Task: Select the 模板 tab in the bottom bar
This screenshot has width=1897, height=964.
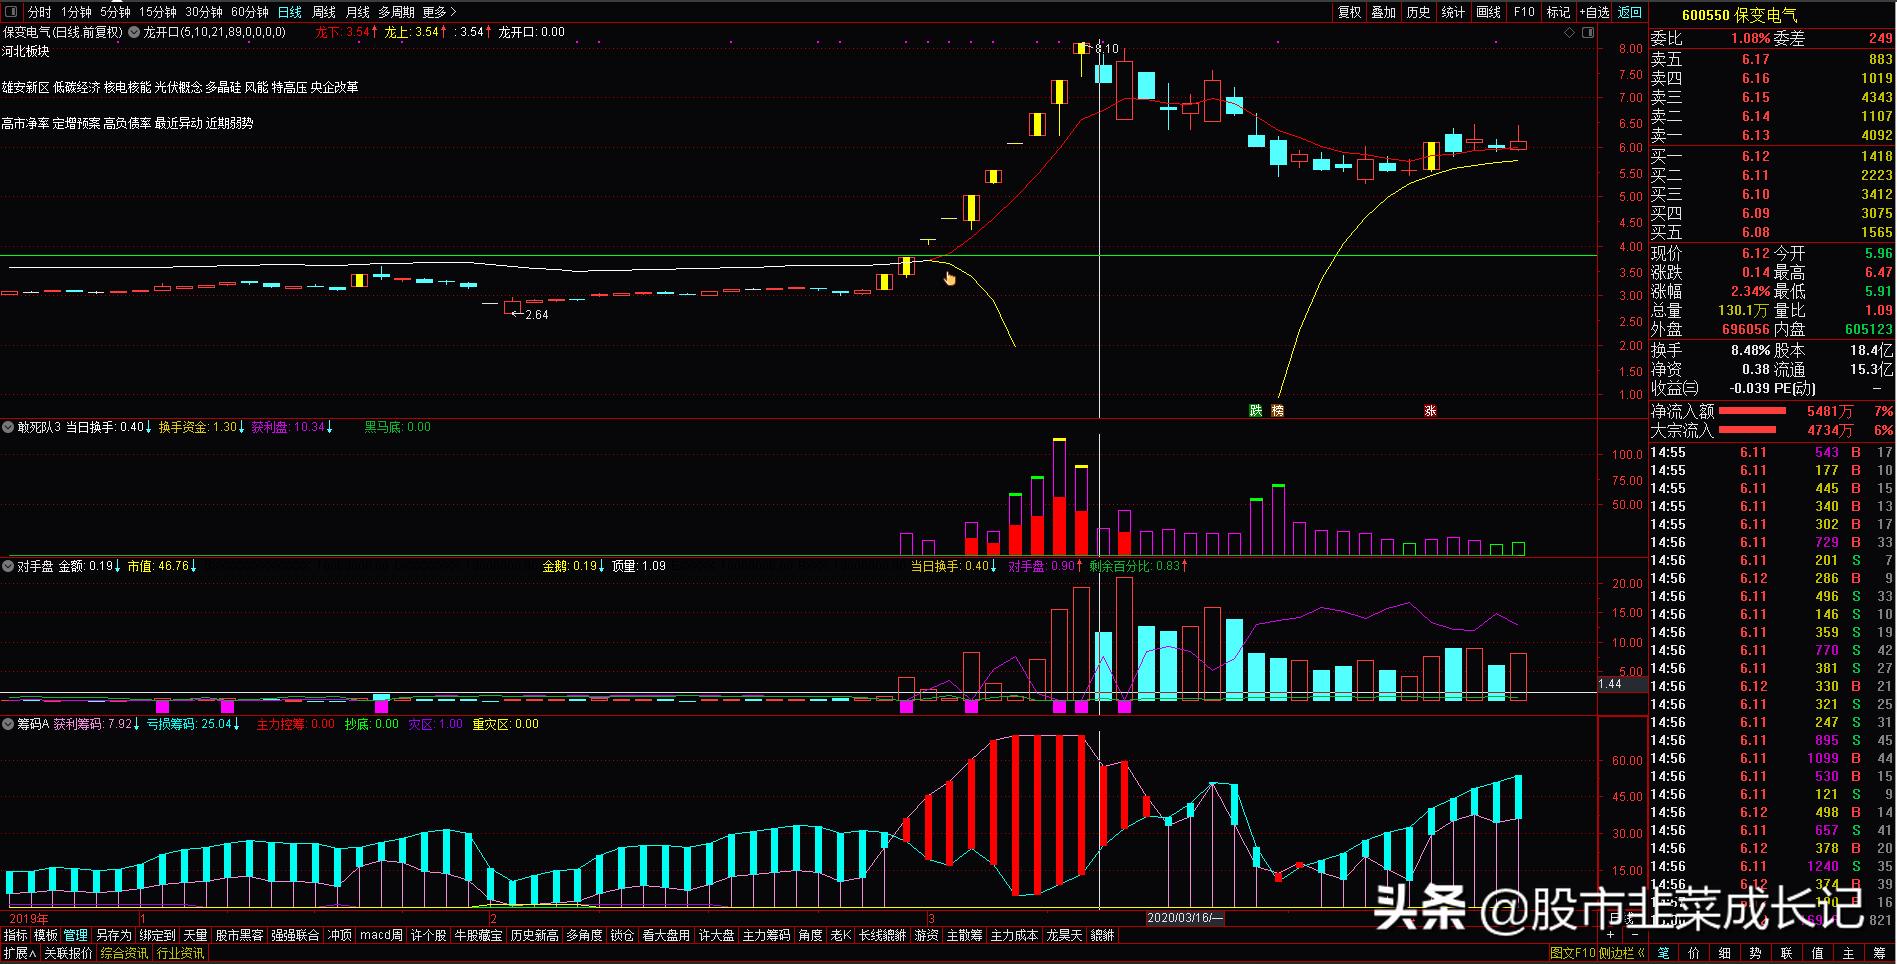Action: coord(46,935)
